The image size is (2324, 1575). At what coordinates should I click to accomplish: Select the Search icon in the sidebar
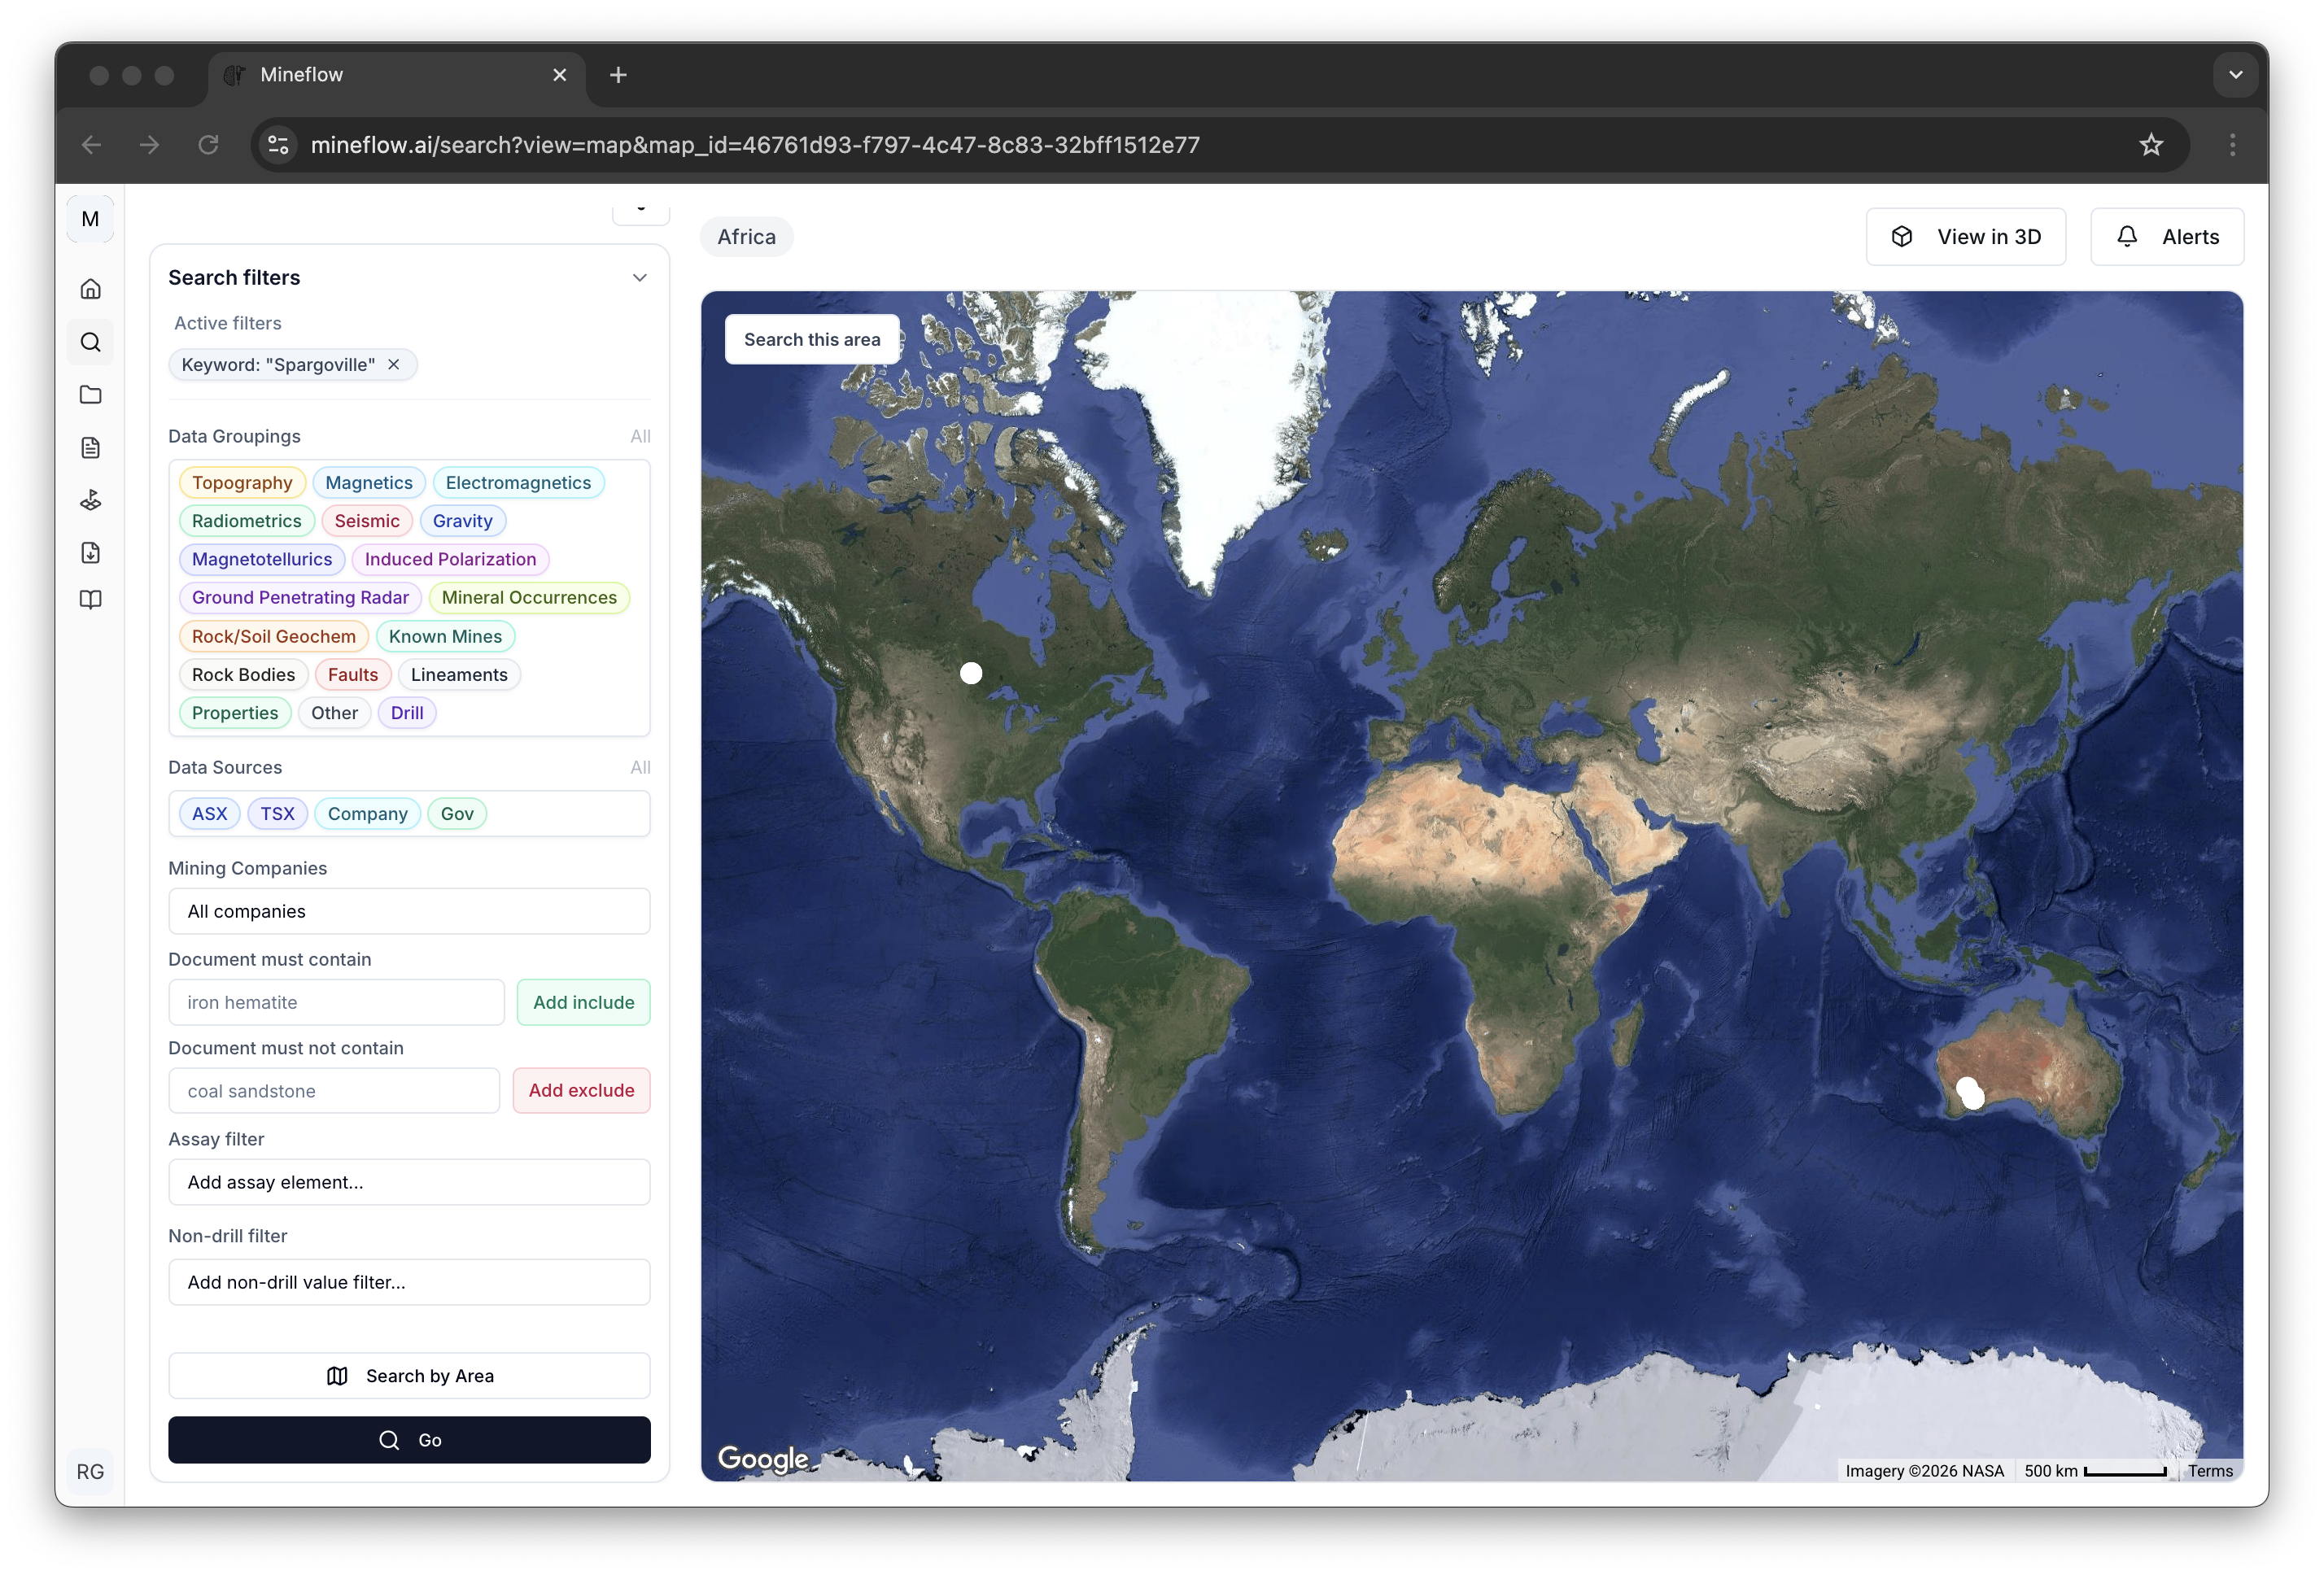(90, 341)
